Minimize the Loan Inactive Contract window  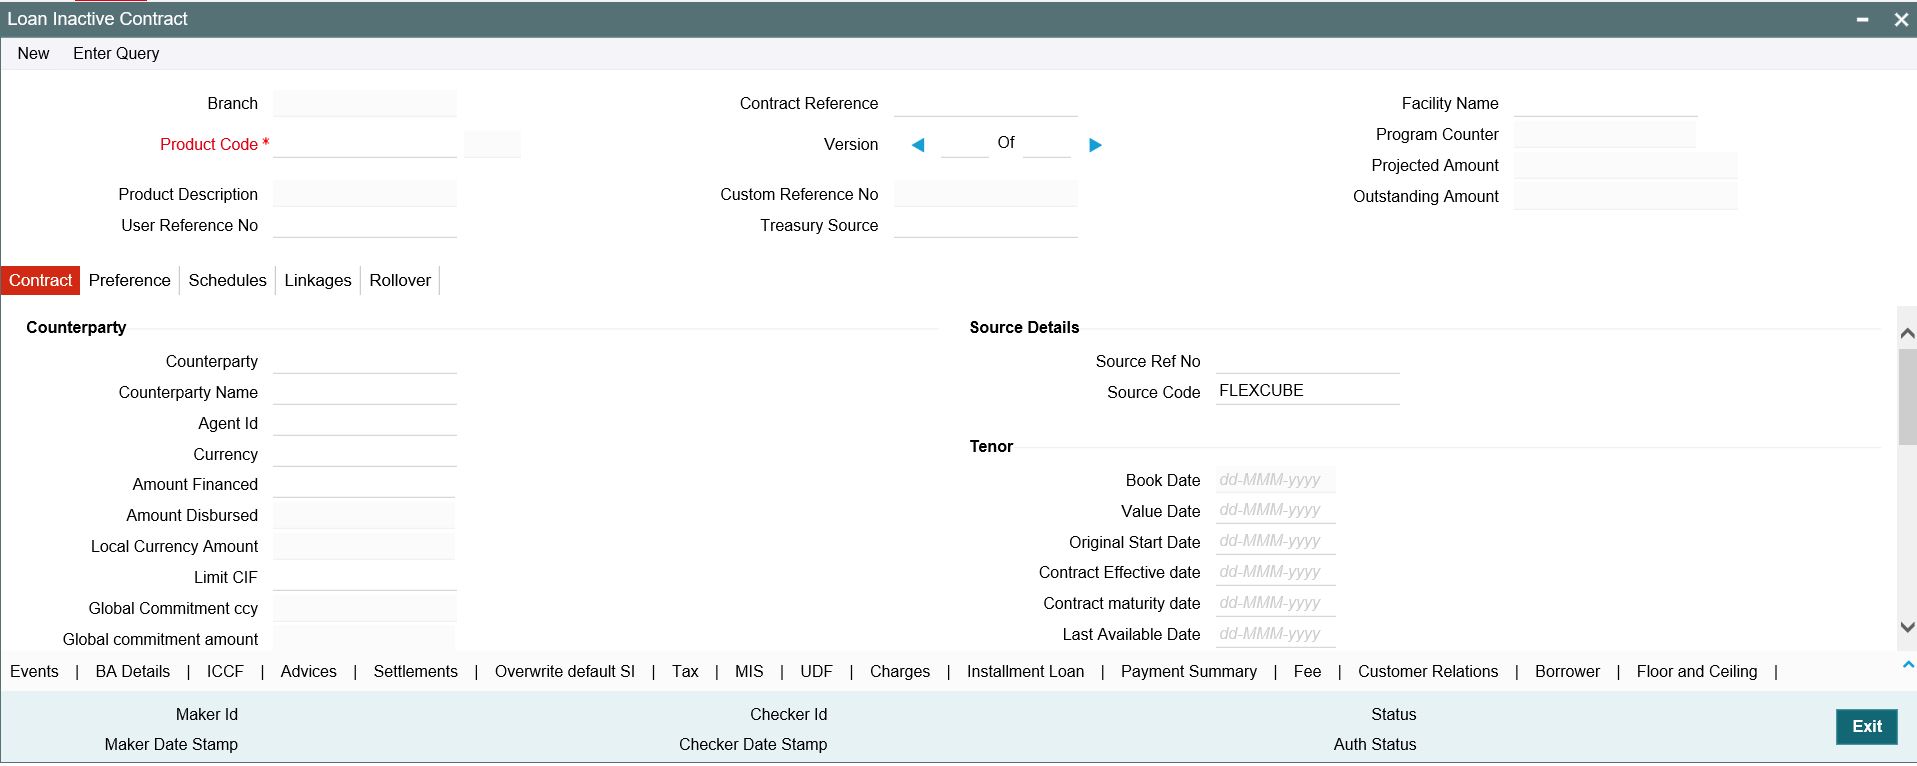click(1863, 20)
